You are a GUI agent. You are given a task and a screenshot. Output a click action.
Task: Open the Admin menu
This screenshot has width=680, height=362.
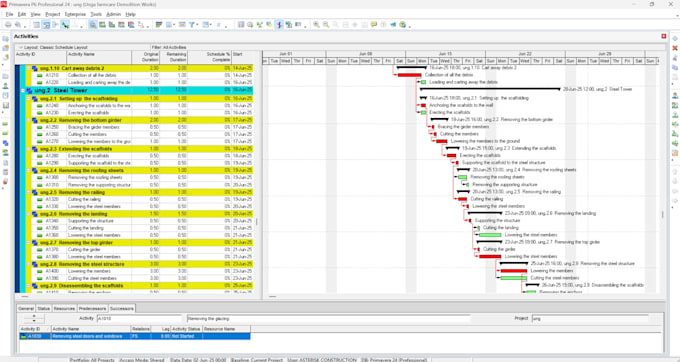[114, 14]
